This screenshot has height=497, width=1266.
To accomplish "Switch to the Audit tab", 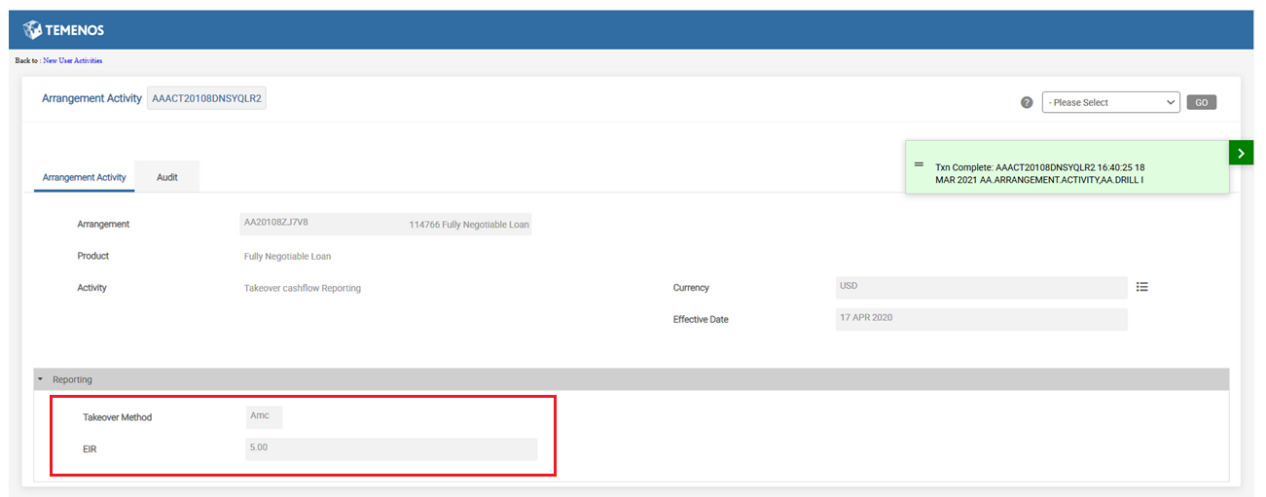I will click(167, 177).
